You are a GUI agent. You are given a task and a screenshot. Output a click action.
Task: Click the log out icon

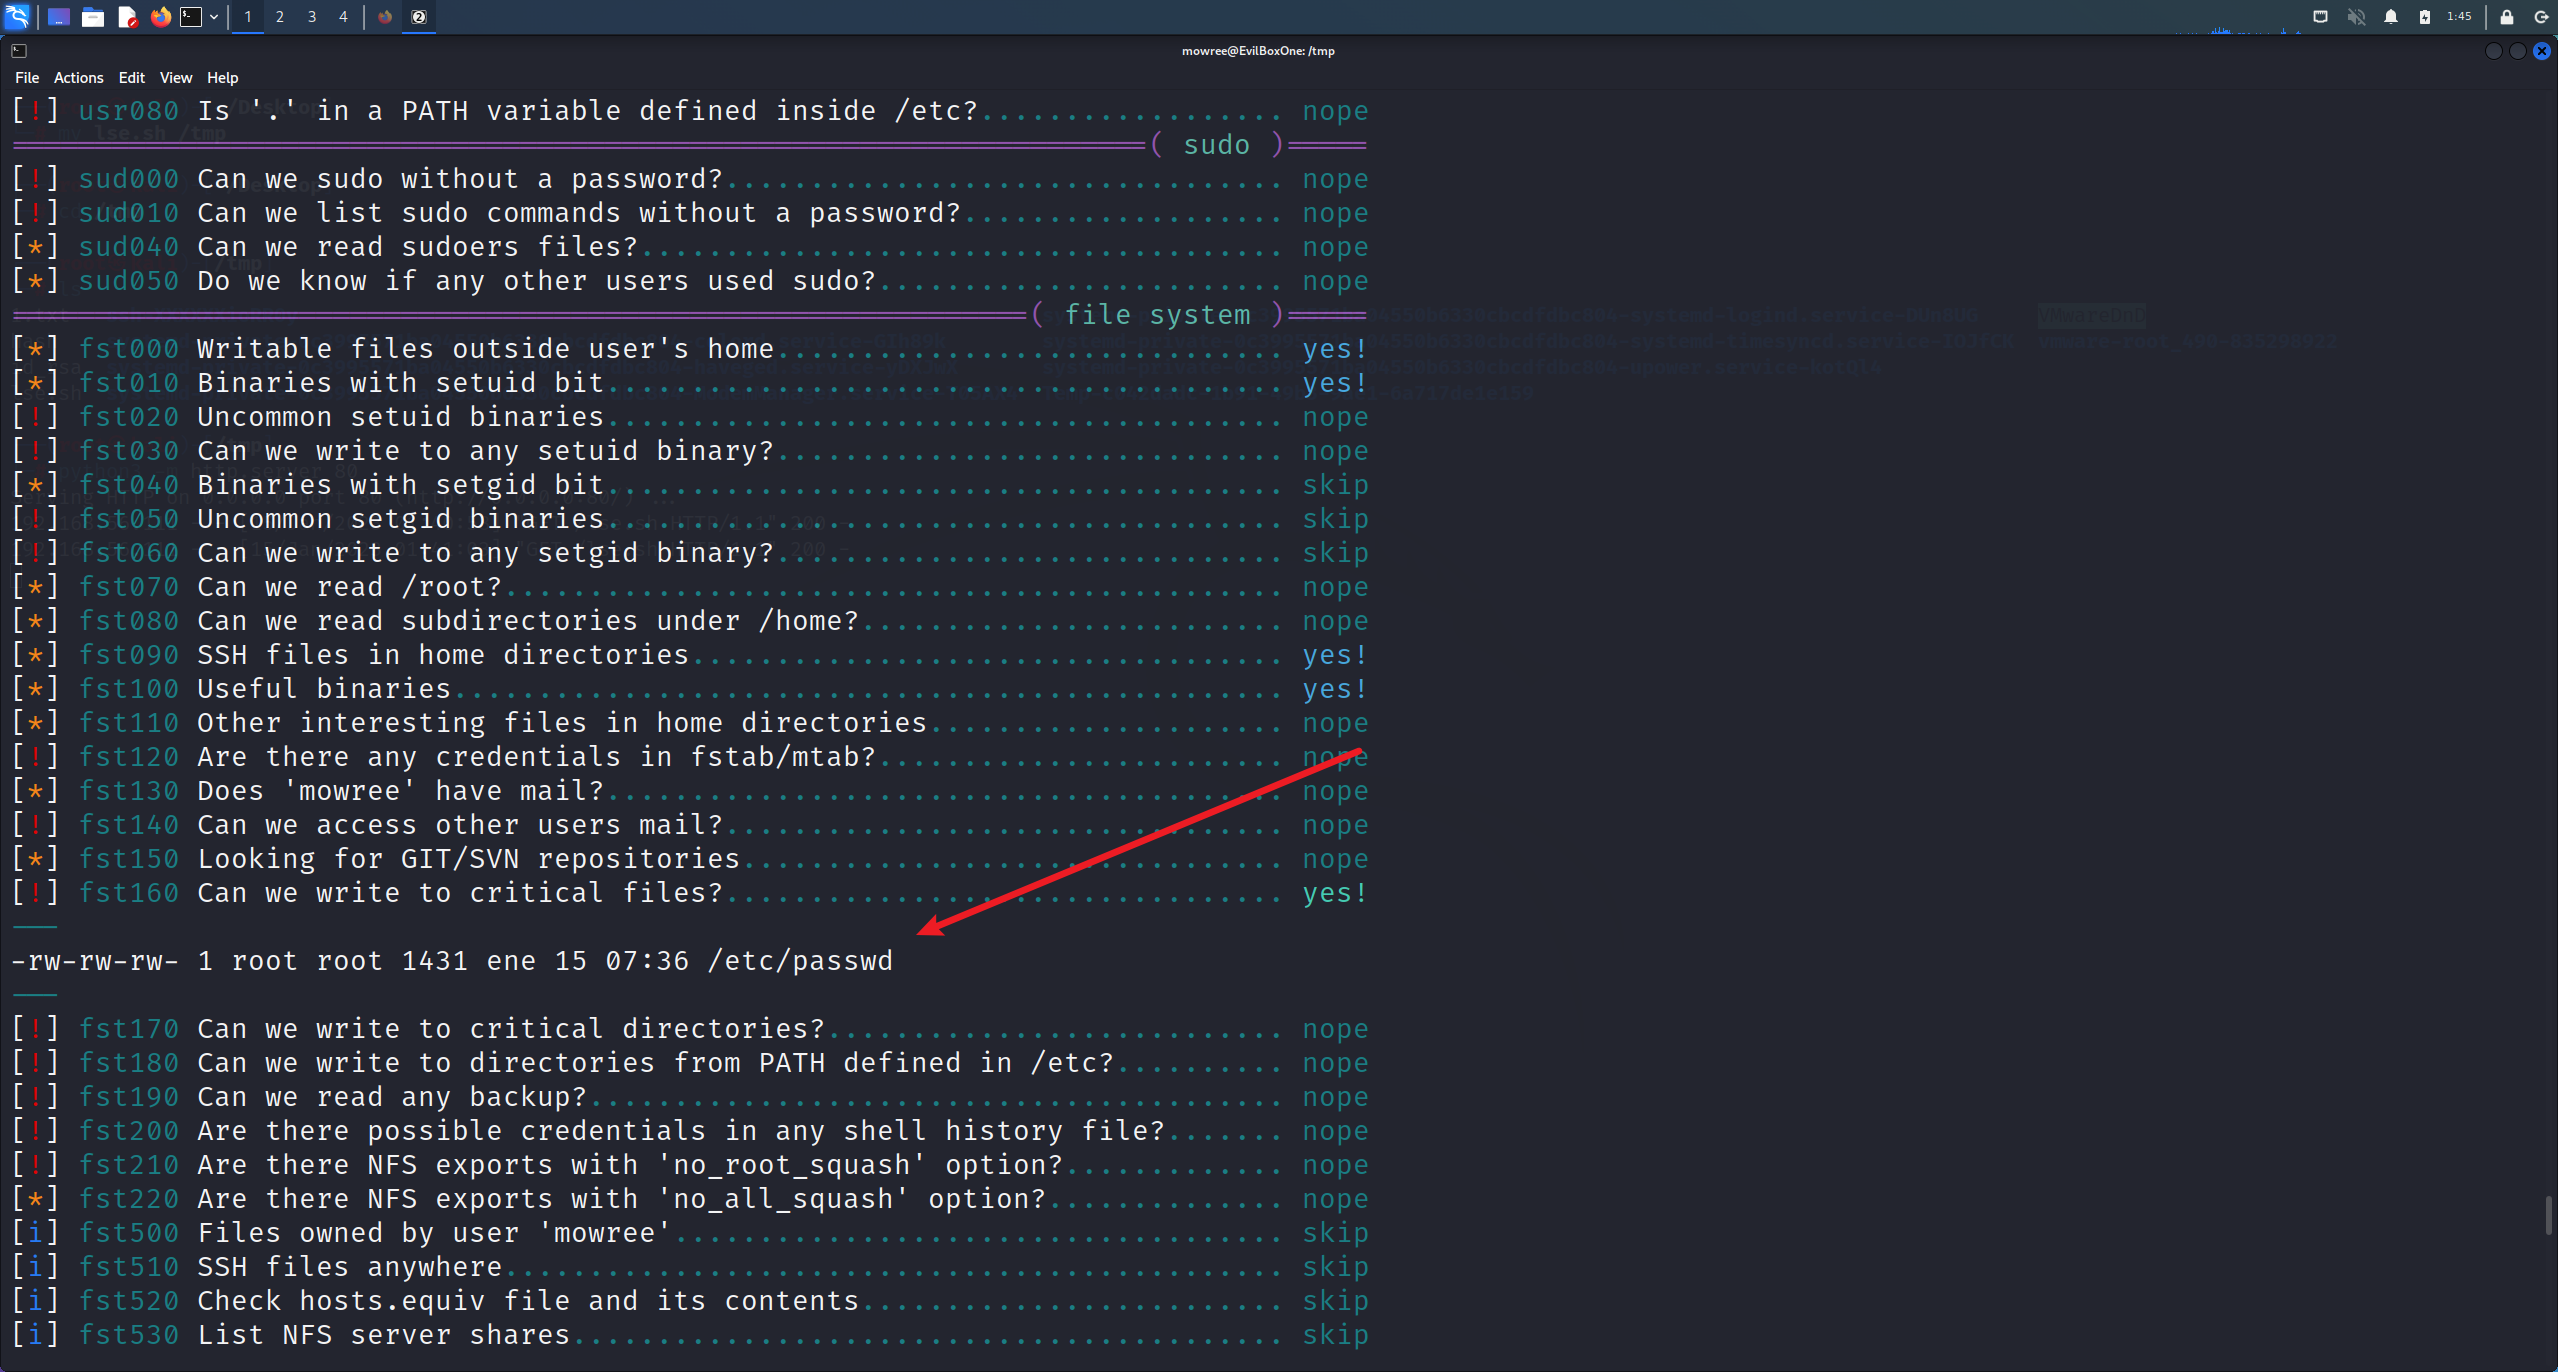click(2541, 17)
